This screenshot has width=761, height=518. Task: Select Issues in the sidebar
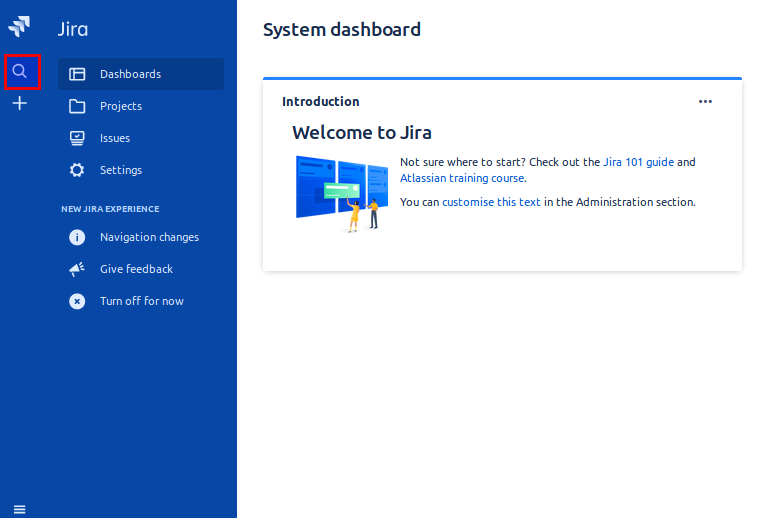click(141, 138)
